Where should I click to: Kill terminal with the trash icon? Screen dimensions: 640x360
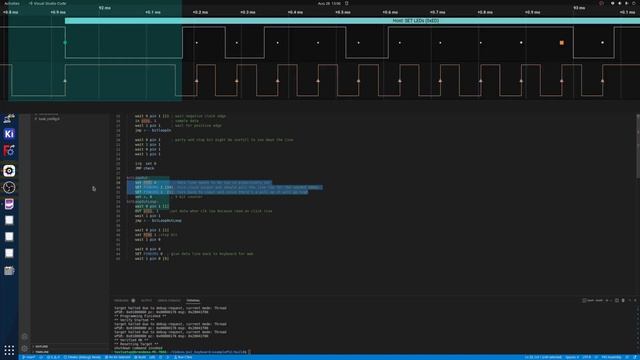(623, 300)
